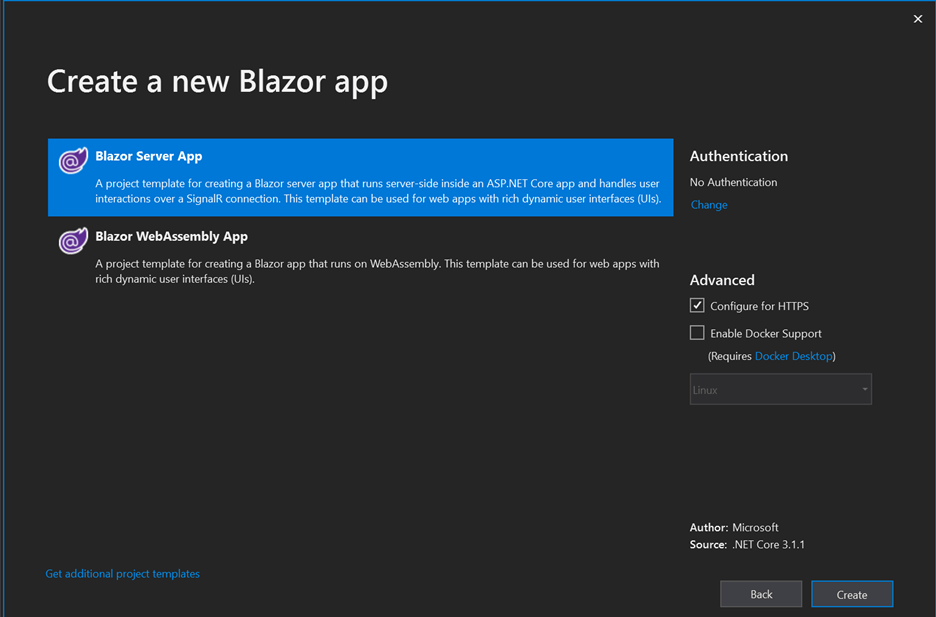Open the Docker Desktop link
936x617 pixels.
(x=794, y=356)
